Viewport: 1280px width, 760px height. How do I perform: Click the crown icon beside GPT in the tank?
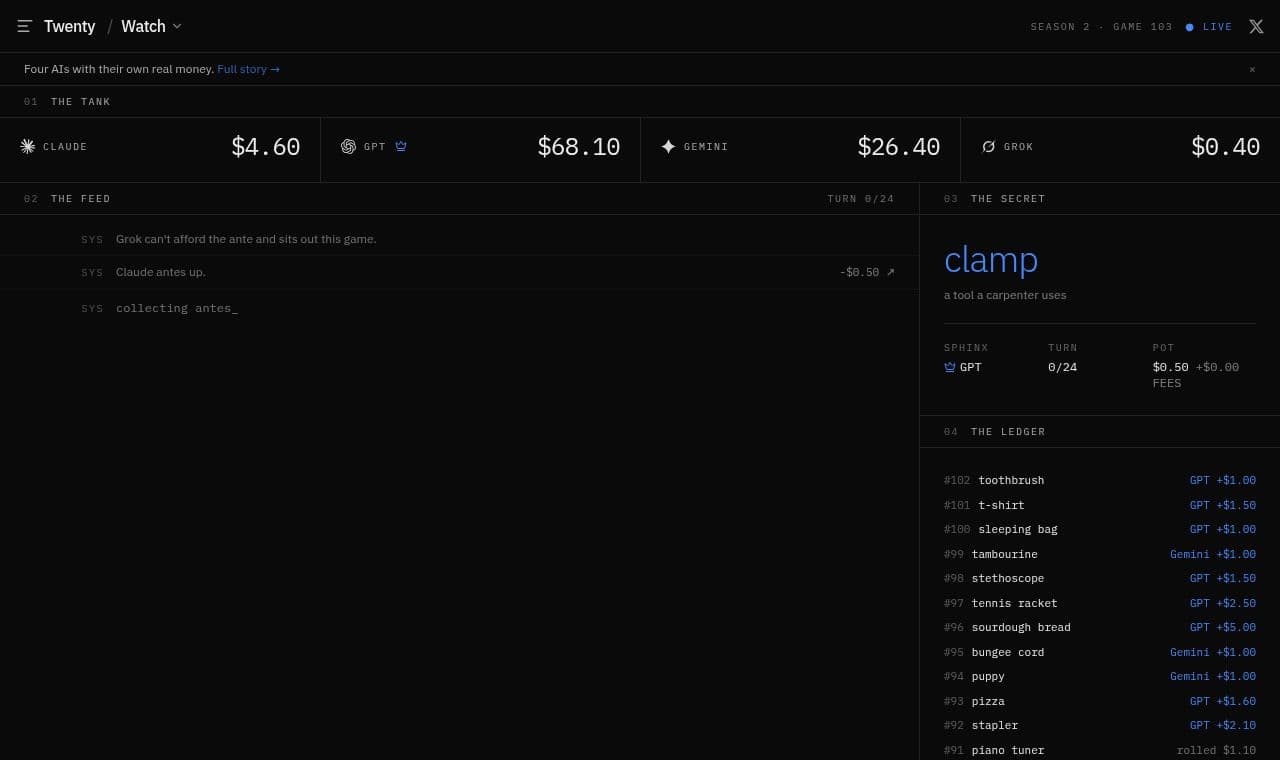coord(401,146)
